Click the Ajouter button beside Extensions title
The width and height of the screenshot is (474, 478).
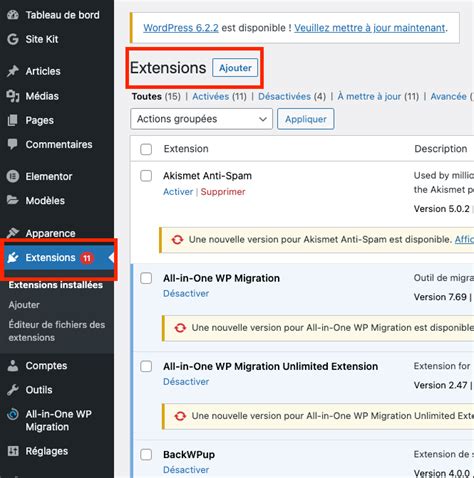point(235,68)
